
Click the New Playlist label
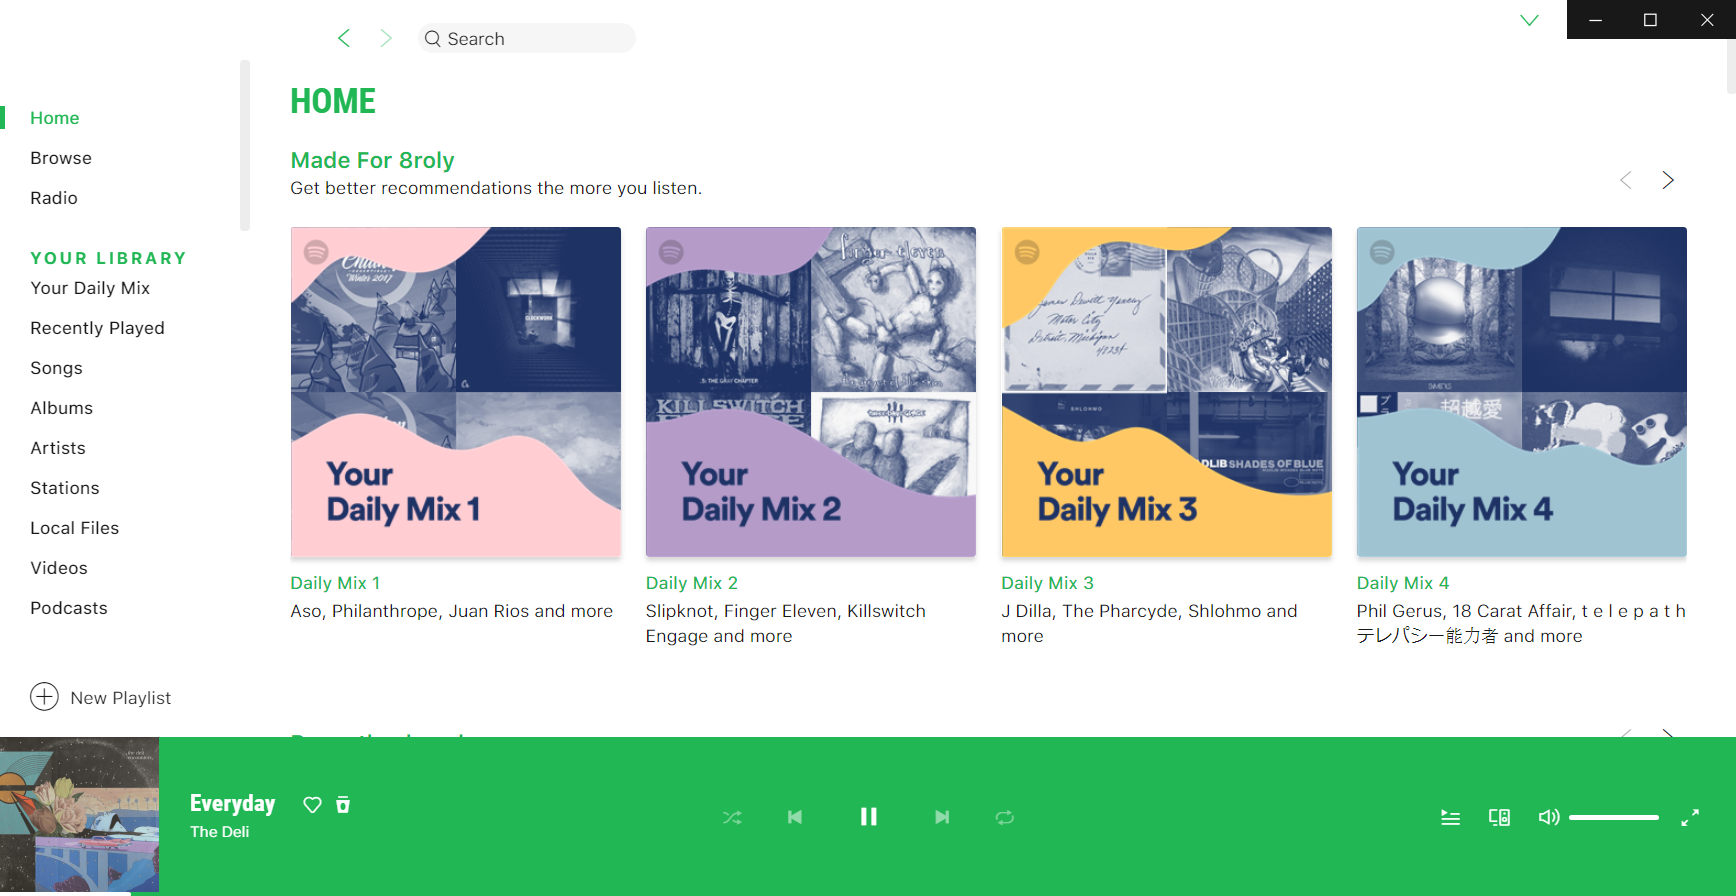(121, 698)
